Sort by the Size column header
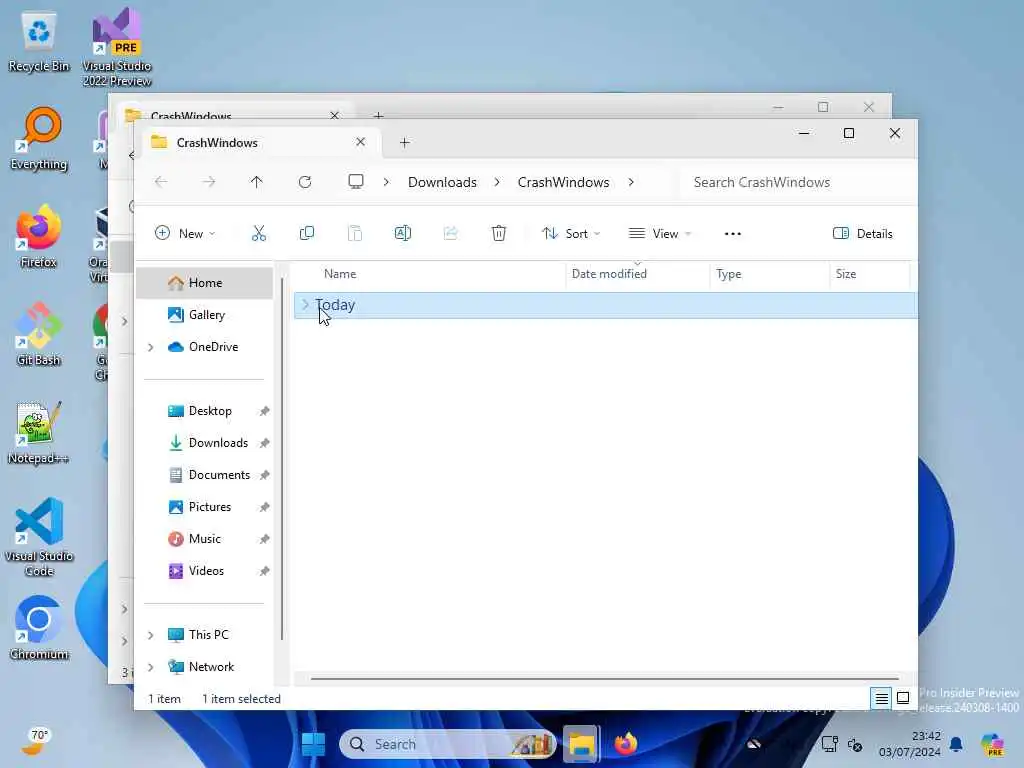Image resolution: width=1024 pixels, height=768 pixels. (870, 274)
